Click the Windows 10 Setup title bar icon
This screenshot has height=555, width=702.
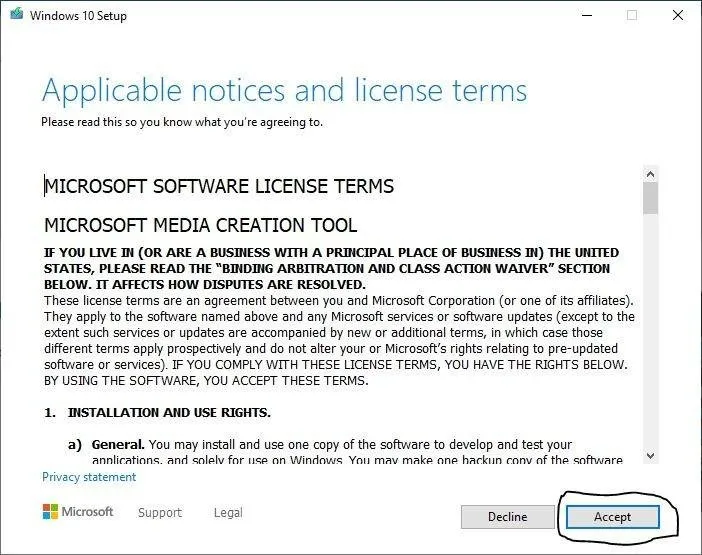point(17,14)
